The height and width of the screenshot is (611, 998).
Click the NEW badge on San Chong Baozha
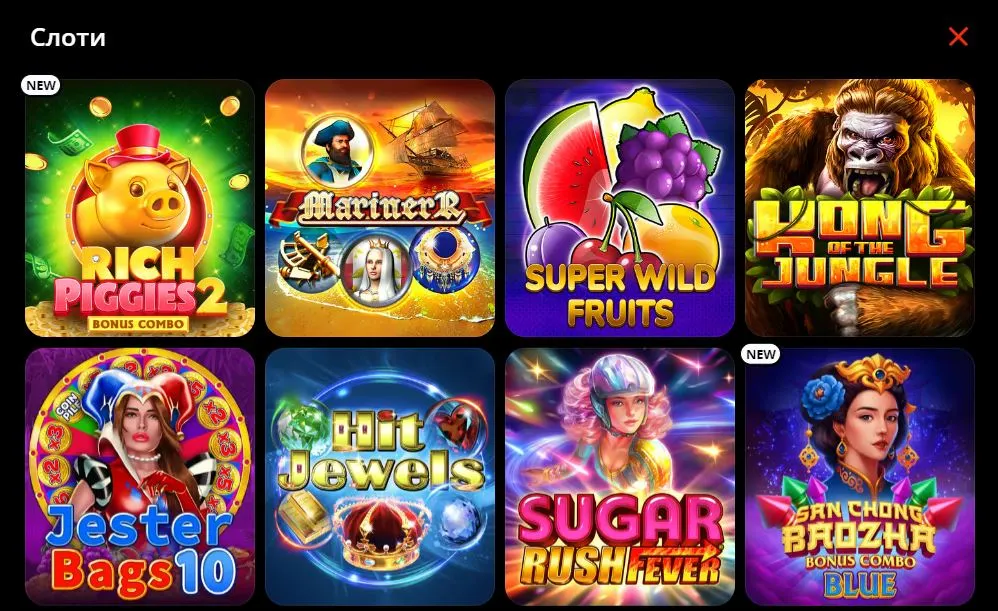pos(761,354)
